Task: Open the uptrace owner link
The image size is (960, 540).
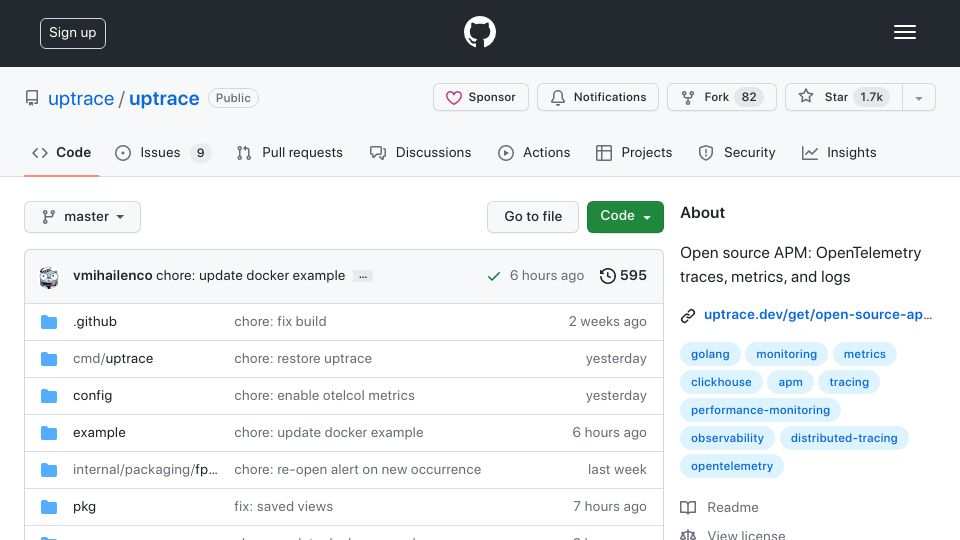Action: pos(81,99)
